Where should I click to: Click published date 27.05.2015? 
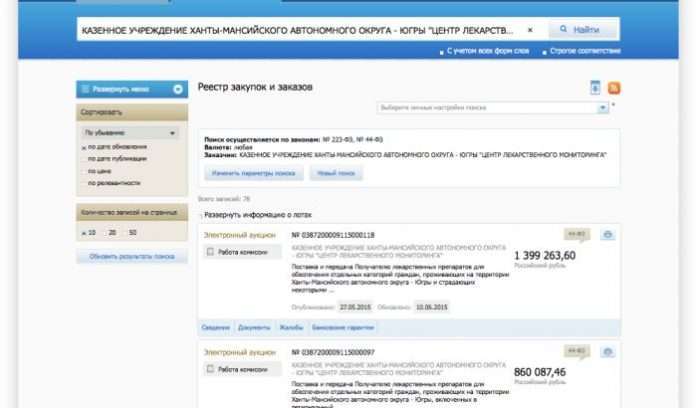(355, 307)
